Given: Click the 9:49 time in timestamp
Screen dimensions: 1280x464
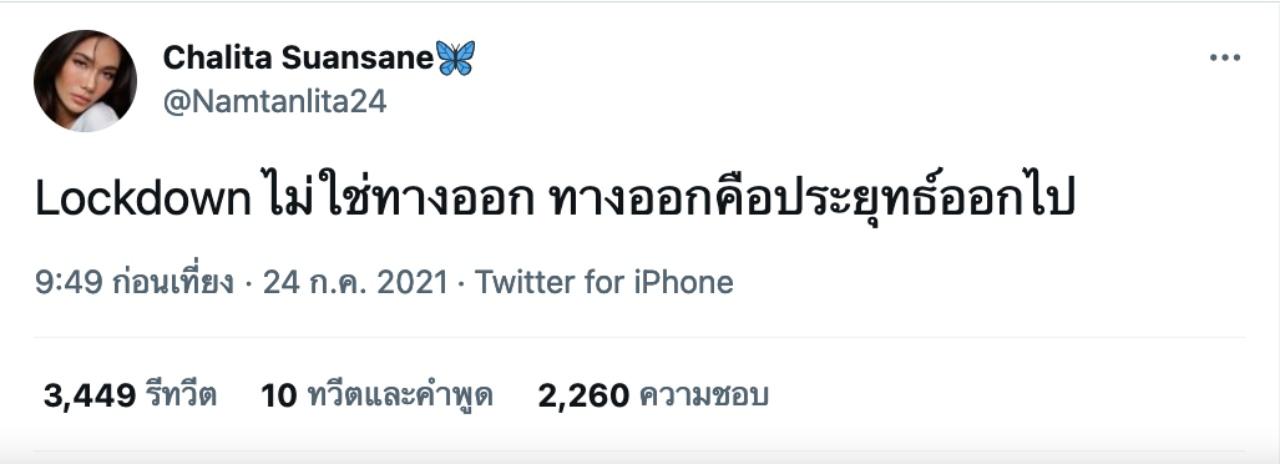Looking at the screenshot, I should pyautogui.click(x=68, y=282).
